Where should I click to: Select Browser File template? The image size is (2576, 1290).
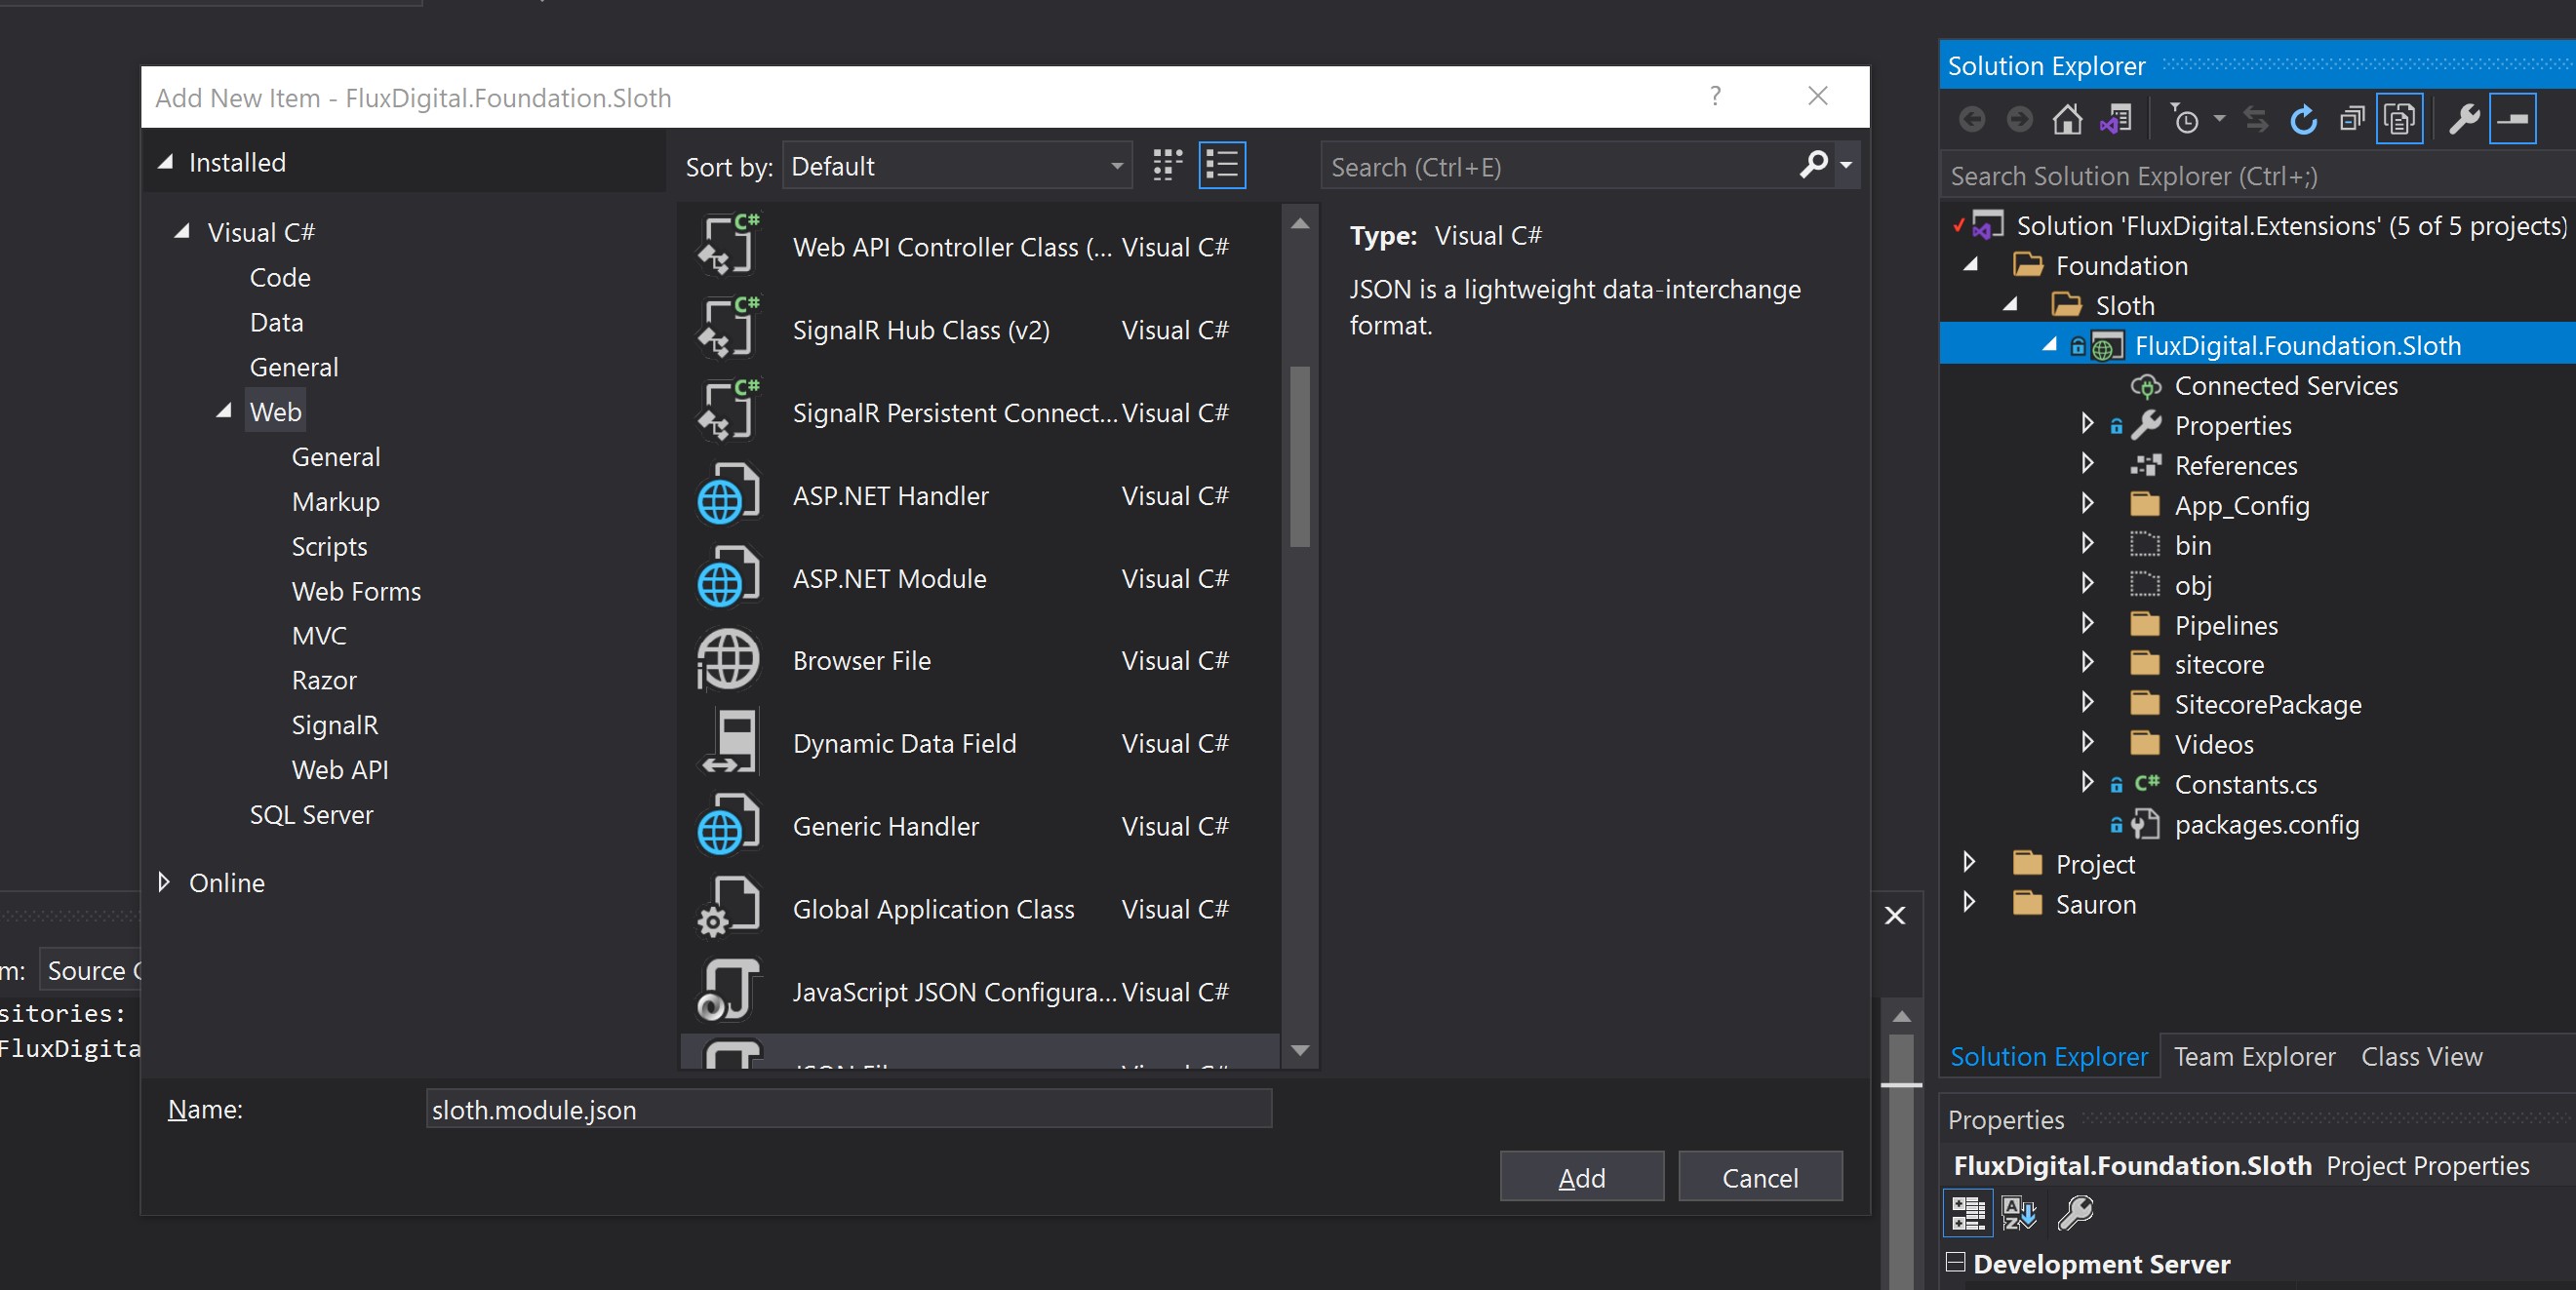coord(980,661)
